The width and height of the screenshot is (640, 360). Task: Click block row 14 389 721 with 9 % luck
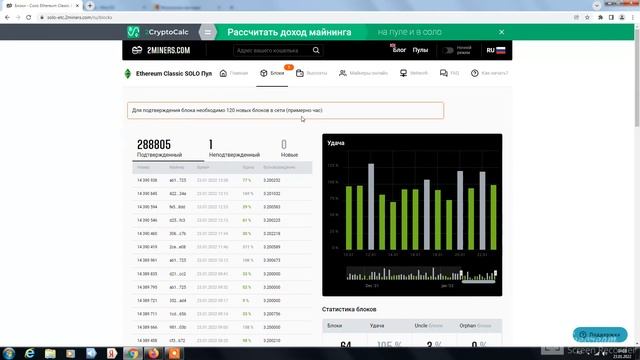point(222,300)
